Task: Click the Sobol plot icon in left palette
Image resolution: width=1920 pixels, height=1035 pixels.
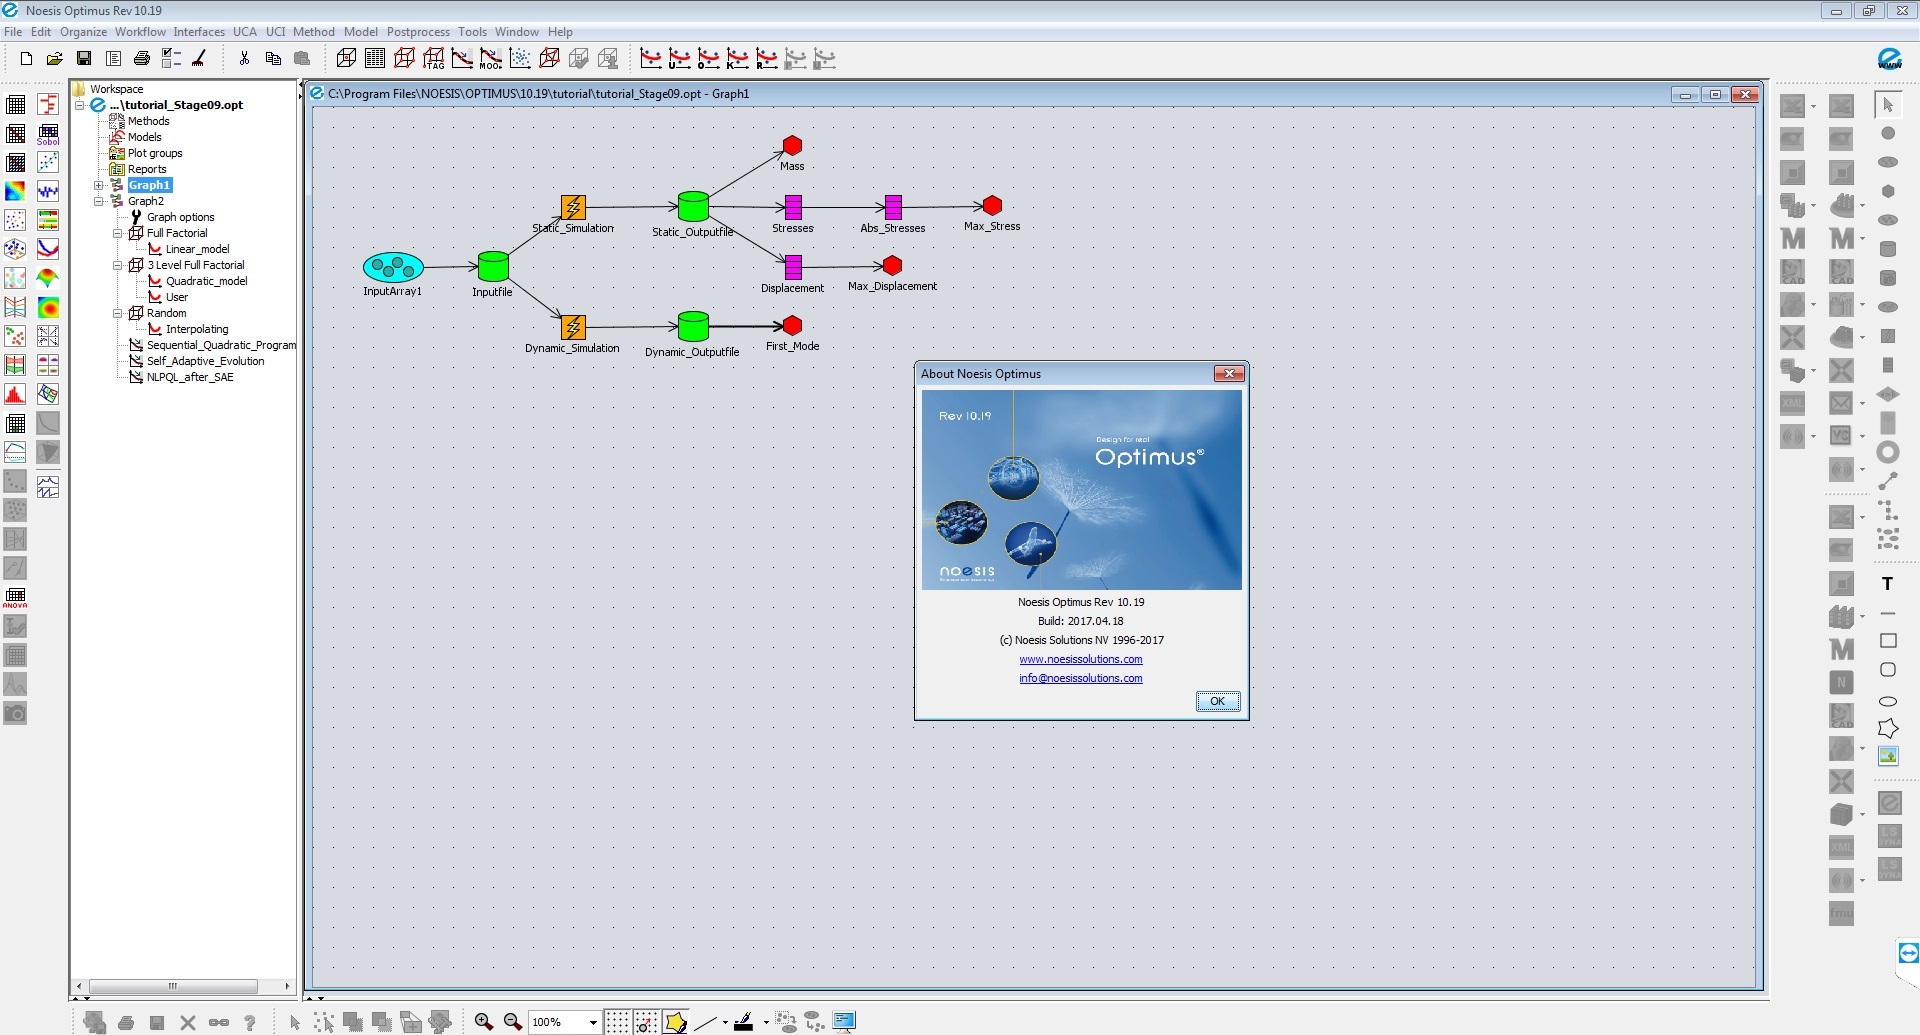Action: (48, 134)
